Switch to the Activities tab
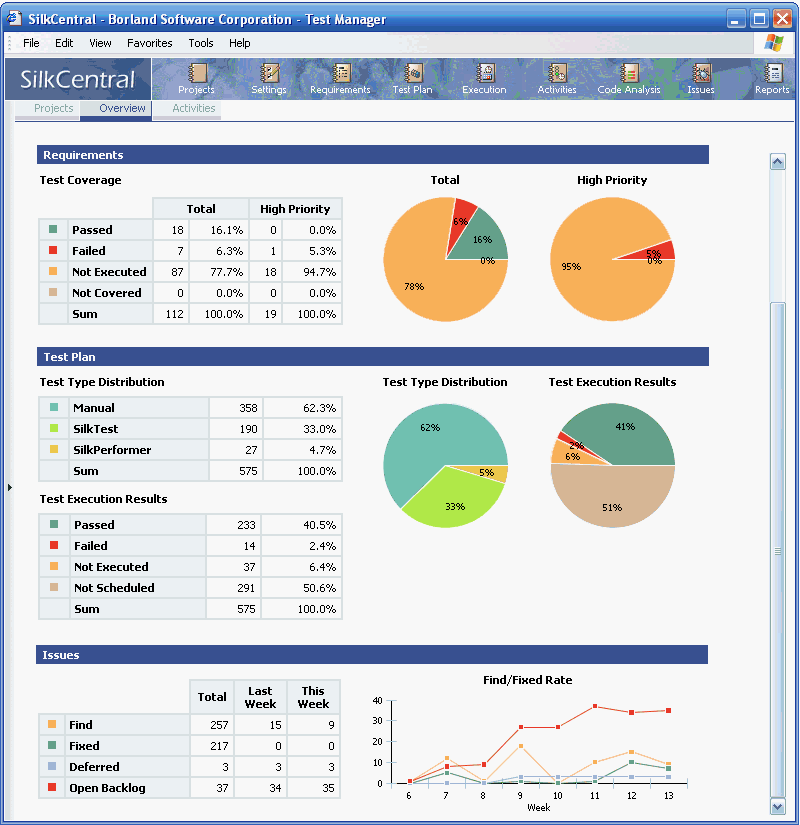The width and height of the screenshot is (800, 825). [x=193, y=108]
